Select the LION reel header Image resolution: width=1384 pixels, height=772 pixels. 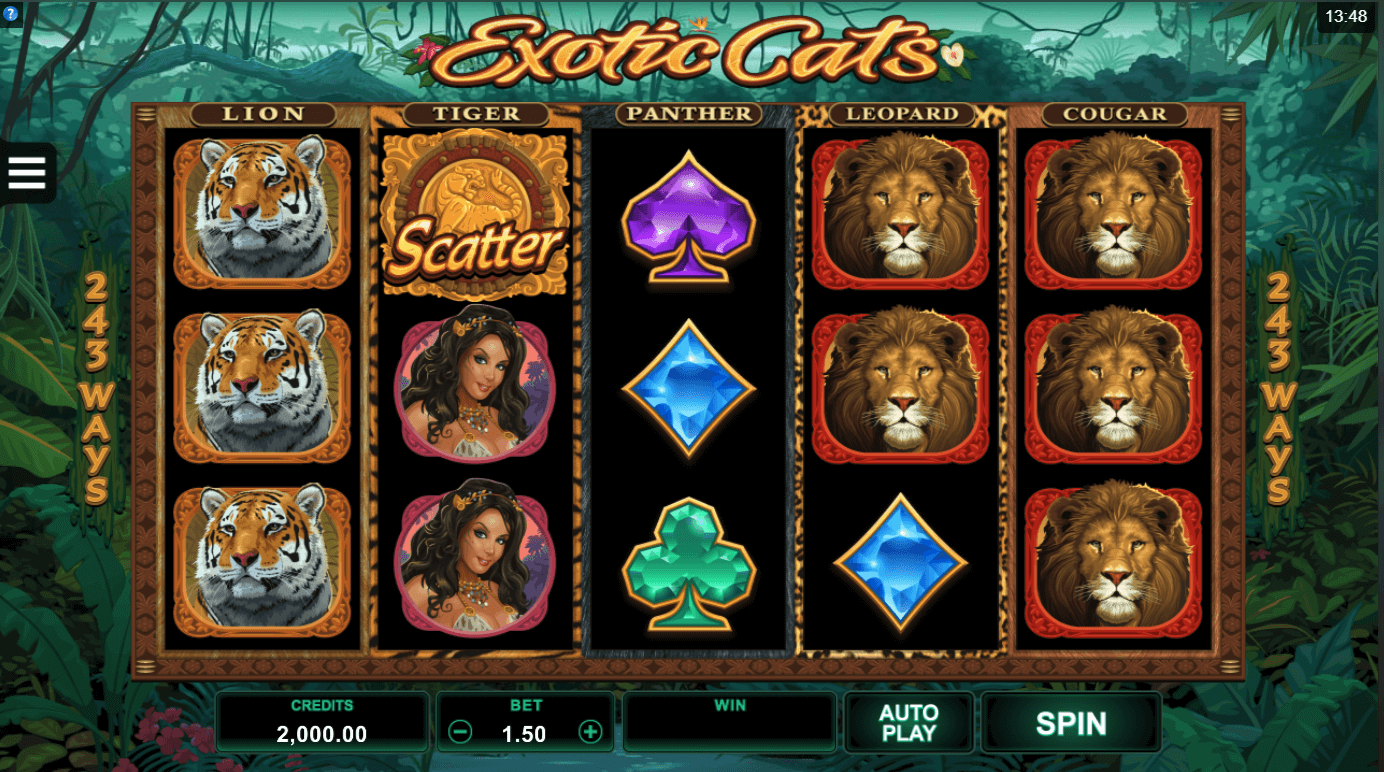coord(264,114)
